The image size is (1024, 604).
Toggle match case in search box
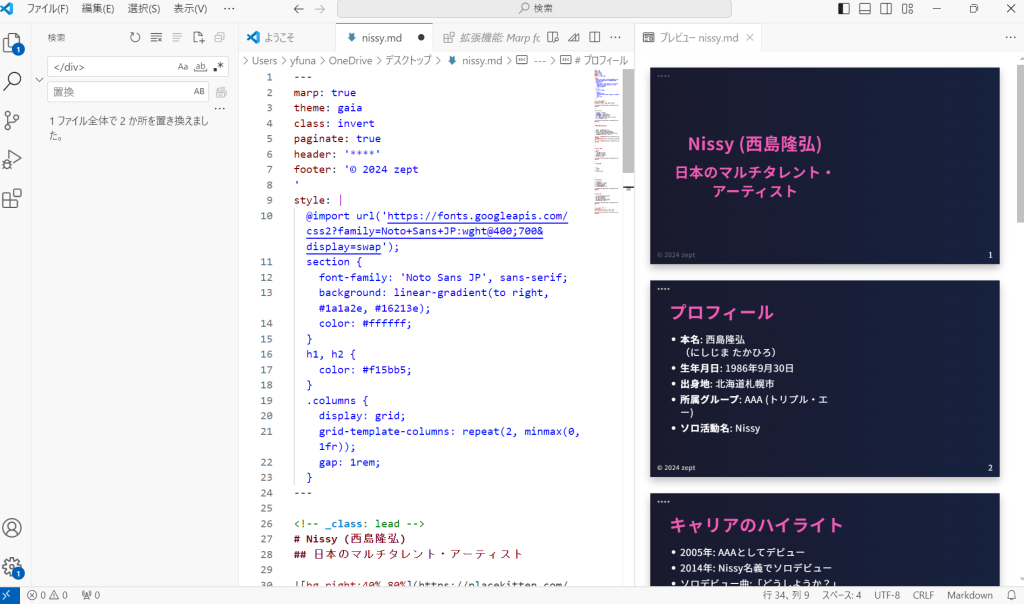click(183, 67)
